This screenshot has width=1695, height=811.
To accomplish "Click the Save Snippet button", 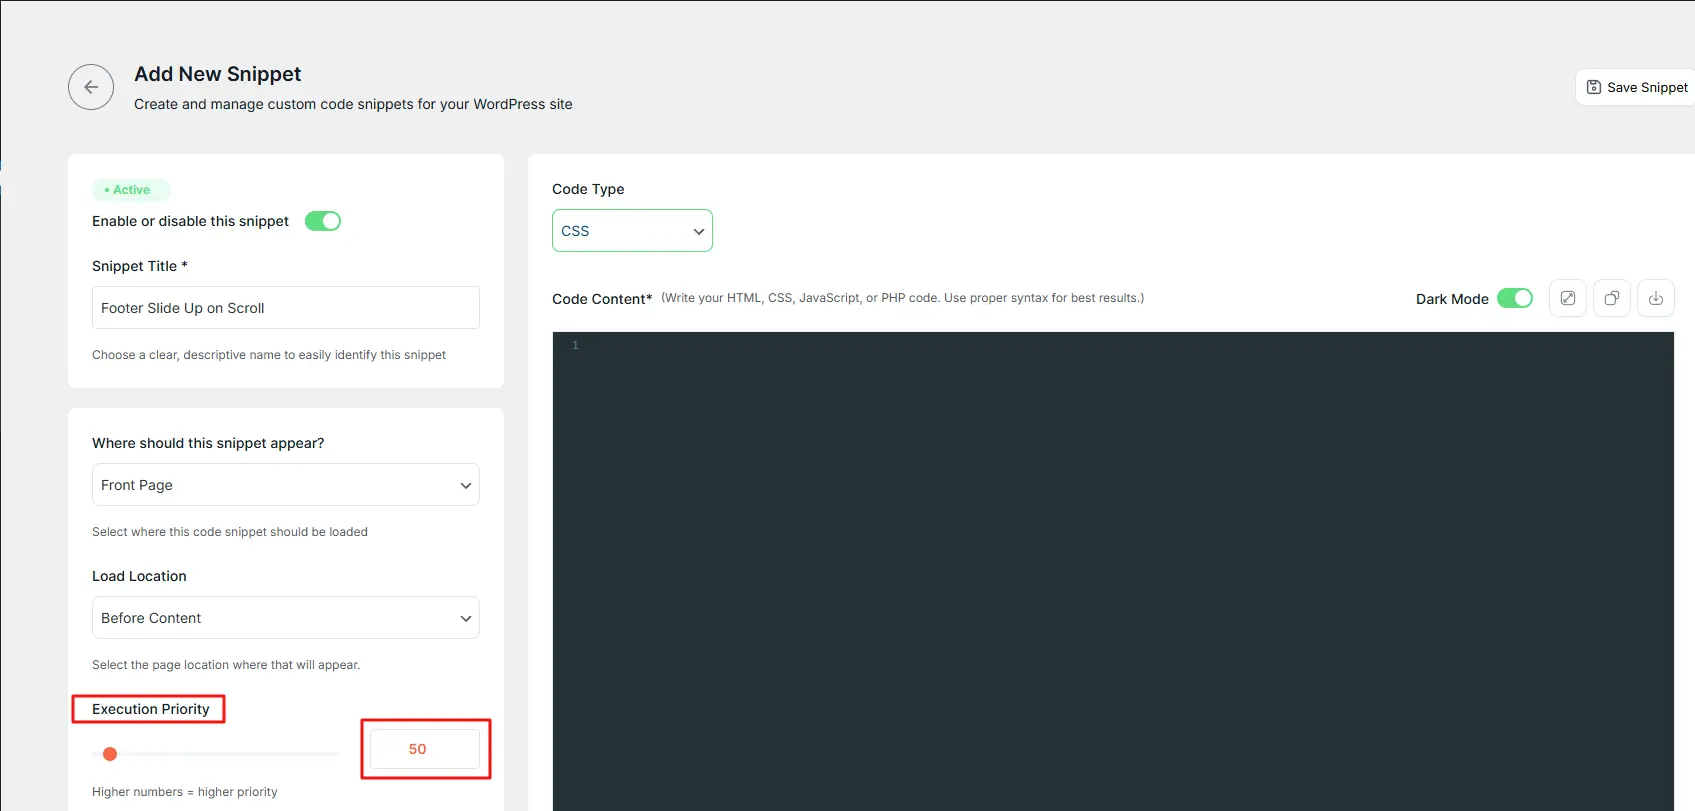I will tap(1636, 87).
